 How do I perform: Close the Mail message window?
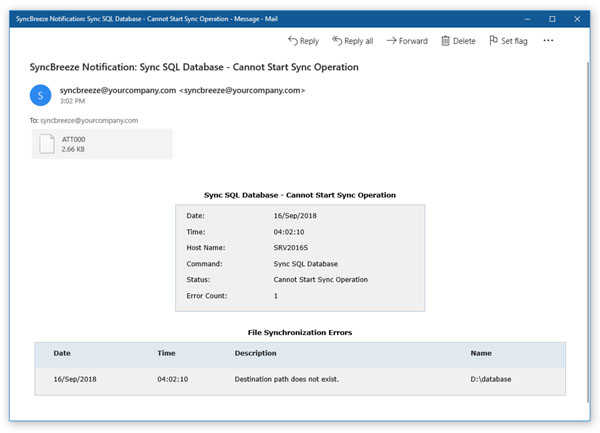click(577, 19)
